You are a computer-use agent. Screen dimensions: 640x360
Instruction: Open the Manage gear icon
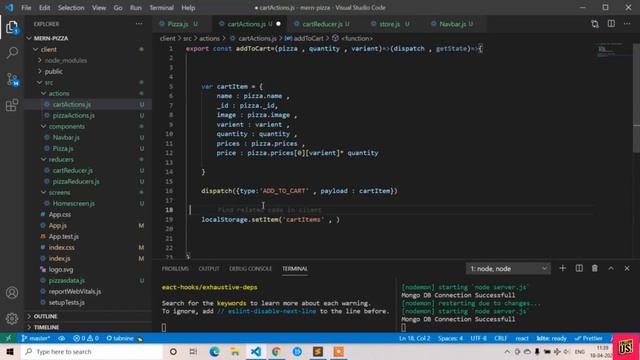coord(12,318)
